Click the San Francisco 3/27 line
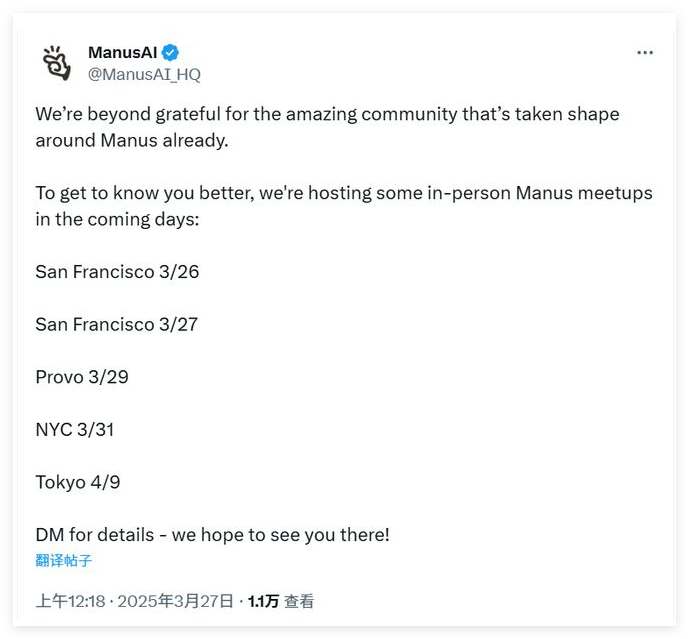The image size is (689, 639). pos(117,324)
